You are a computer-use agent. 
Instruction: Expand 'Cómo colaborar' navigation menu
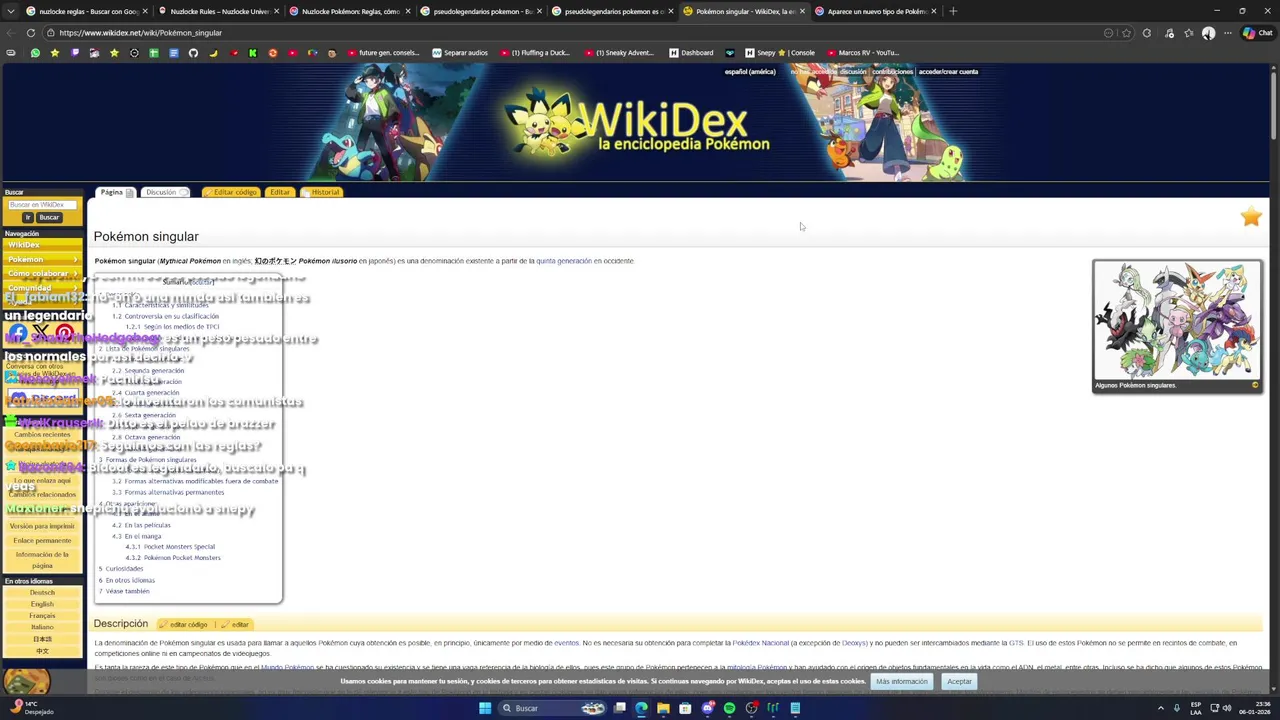point(42,273)
